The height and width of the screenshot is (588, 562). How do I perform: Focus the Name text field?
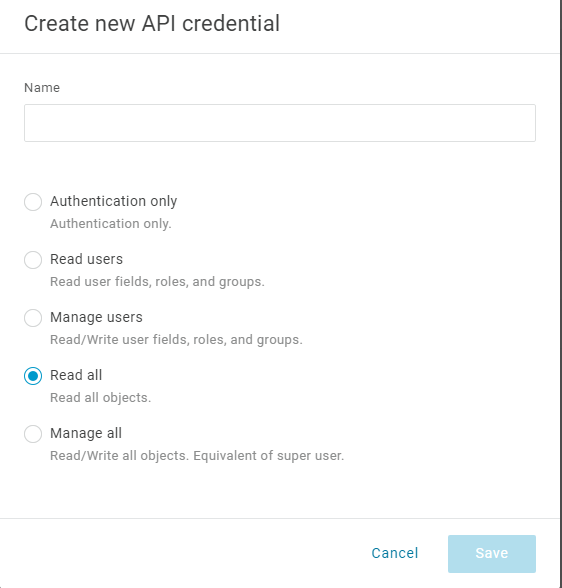click(280, 123)
